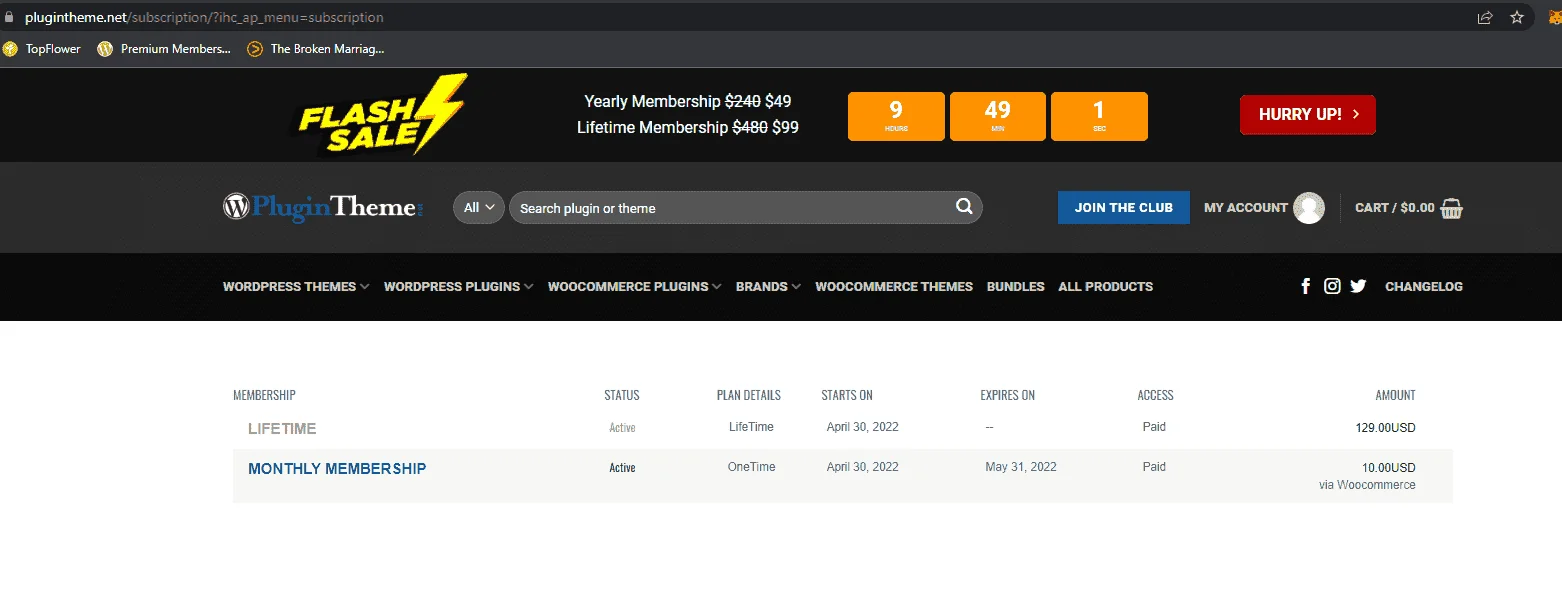Open the Bundles menu item
The width and height of the screenshot is (1562, 607).
click(x=1016, y=287)
